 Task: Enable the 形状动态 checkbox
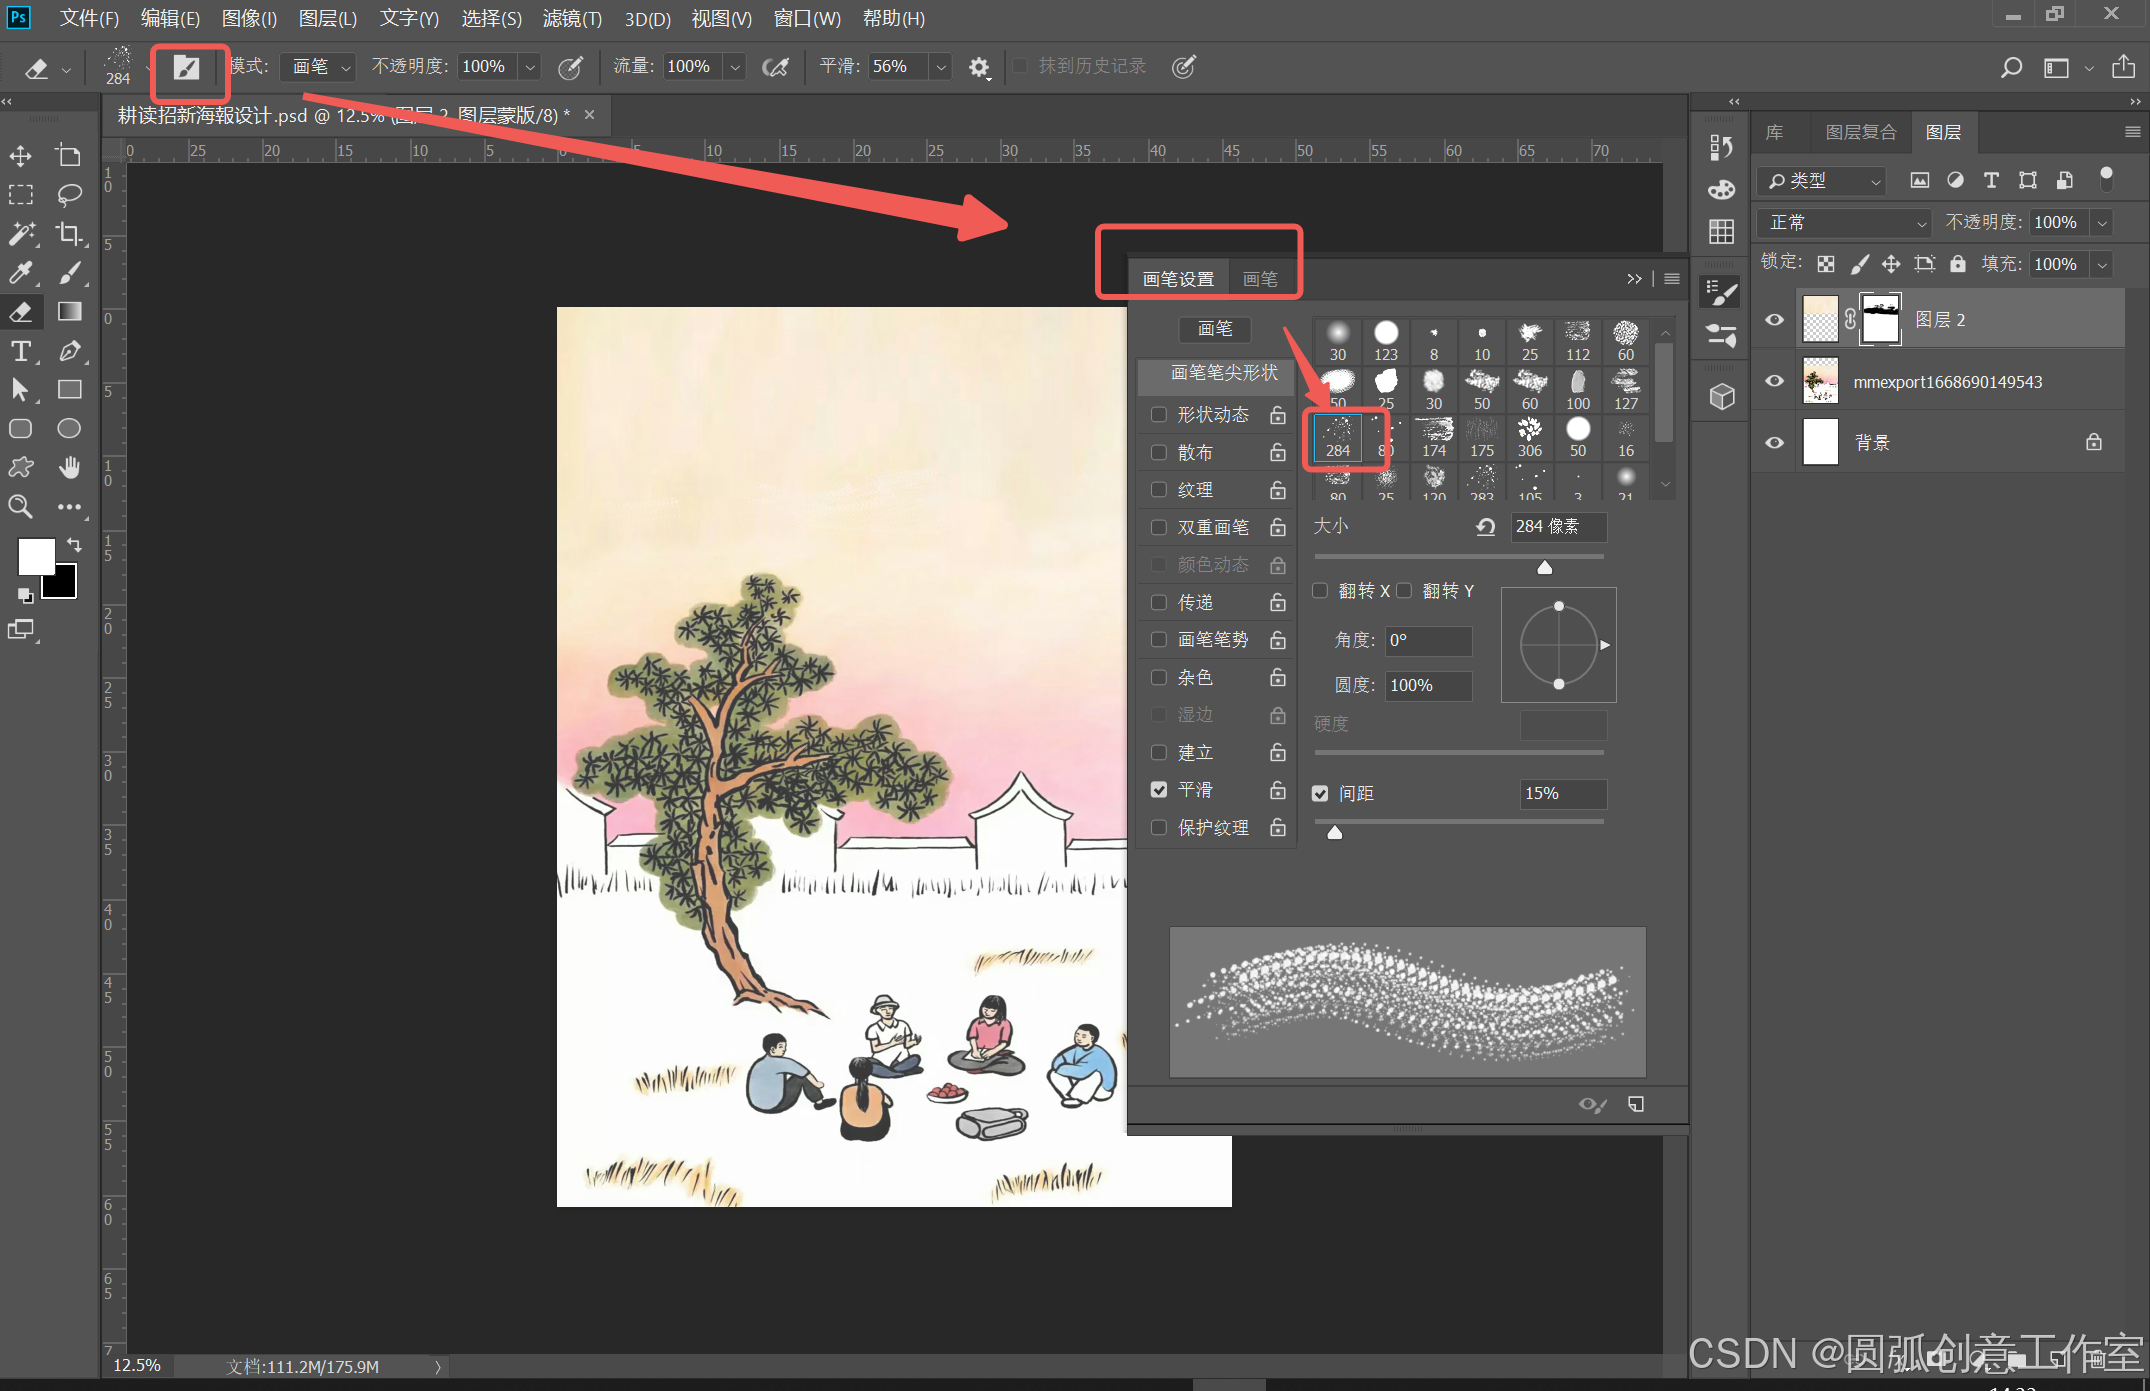tap(1159, 414)
